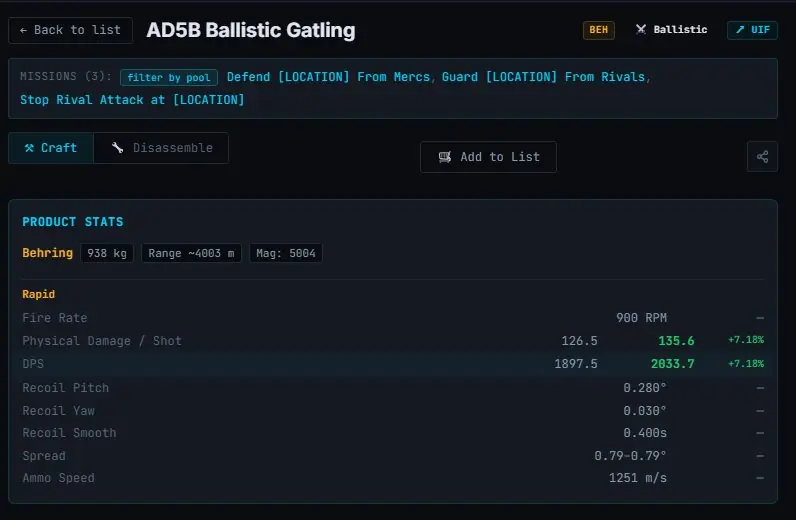Go back via Back to list button
Viewport: 796px width, 520px height.
(71, 30)
